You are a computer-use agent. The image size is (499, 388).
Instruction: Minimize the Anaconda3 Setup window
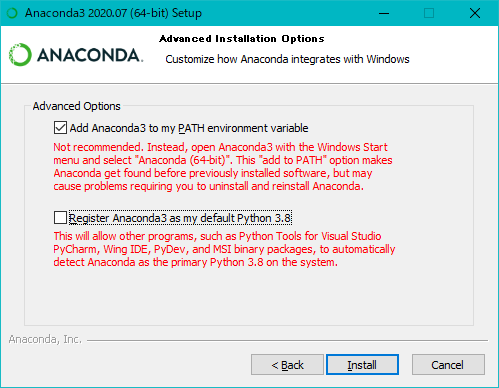click(384, 13)
